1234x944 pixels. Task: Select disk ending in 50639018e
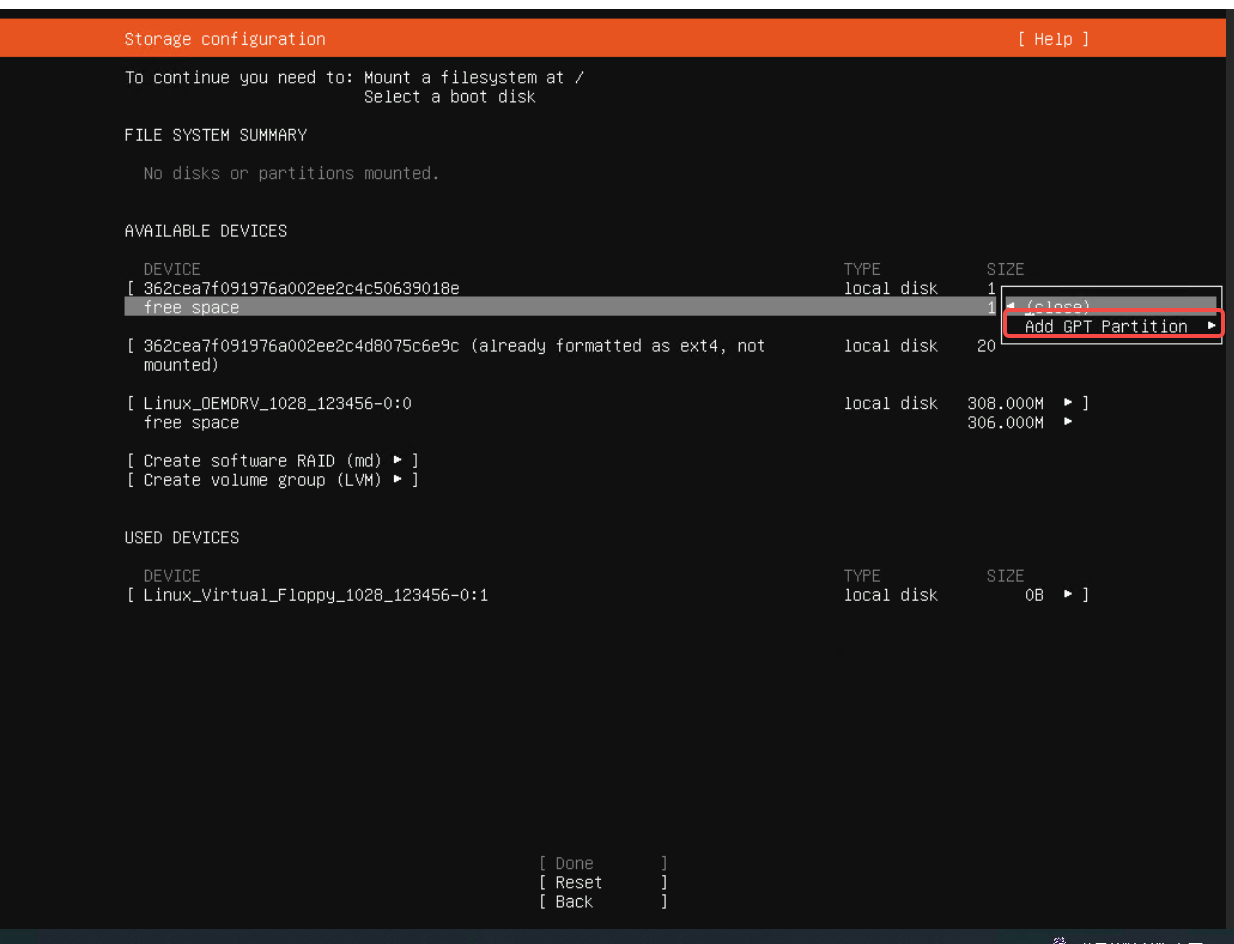[301, 289]
